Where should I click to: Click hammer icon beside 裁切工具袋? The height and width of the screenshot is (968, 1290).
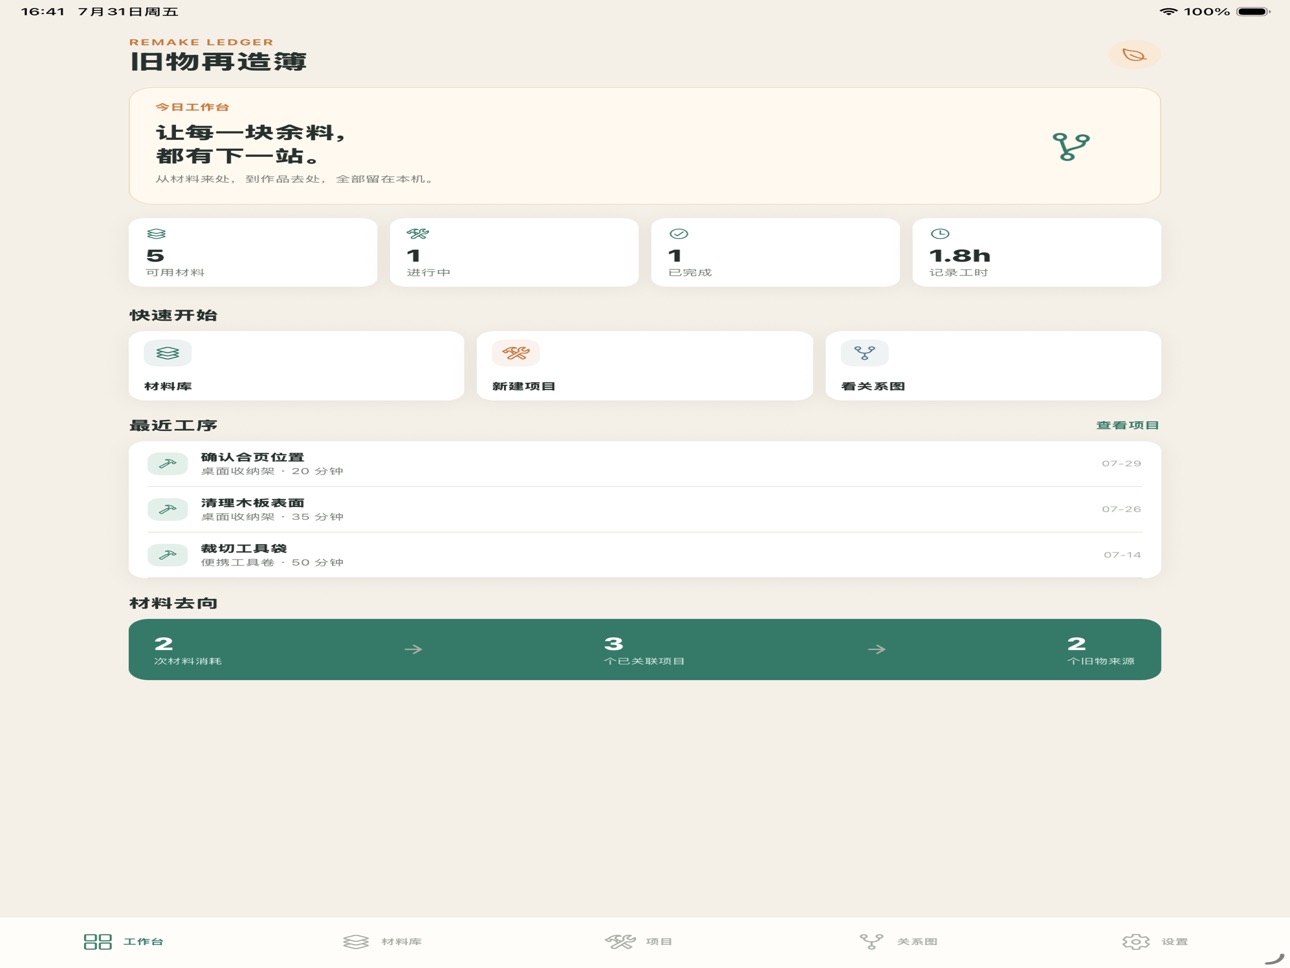pos(167,555)
